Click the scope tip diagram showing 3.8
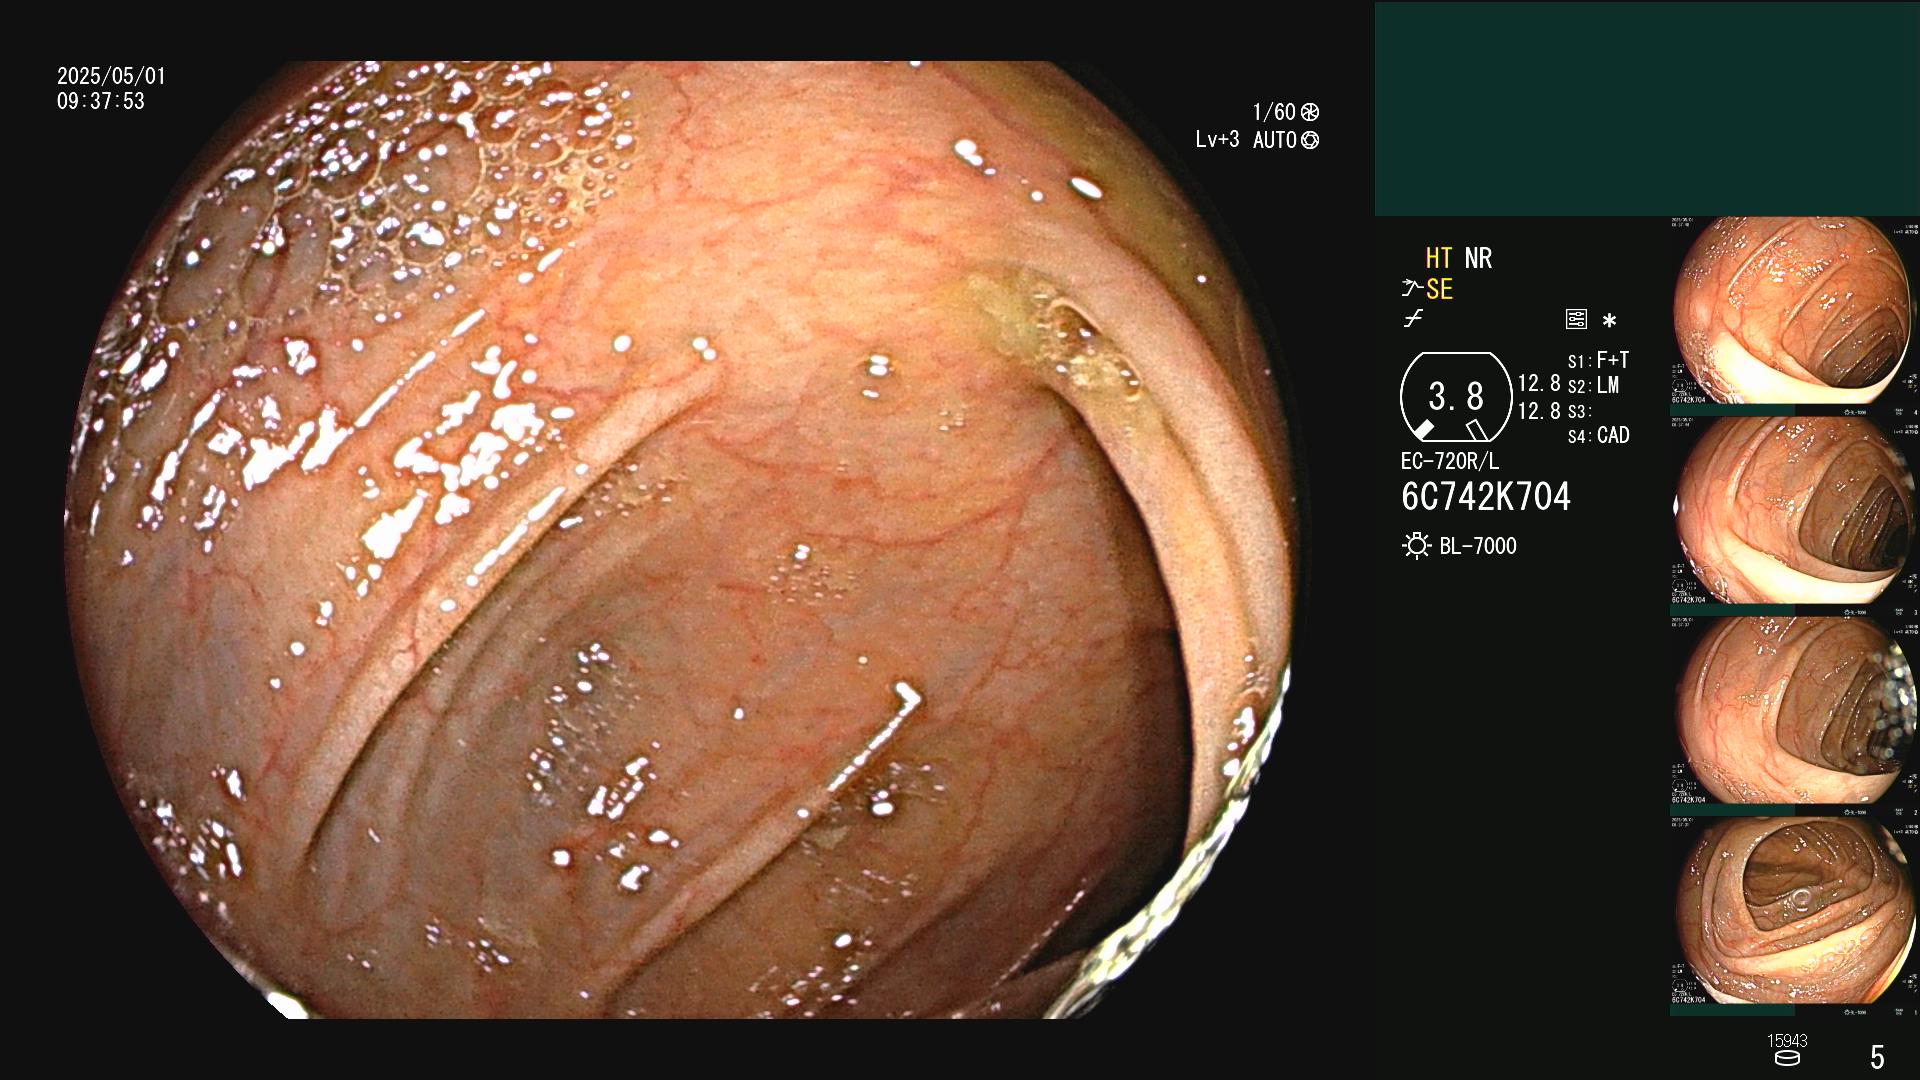1920x1080 pixels. tap(1456, 397)
